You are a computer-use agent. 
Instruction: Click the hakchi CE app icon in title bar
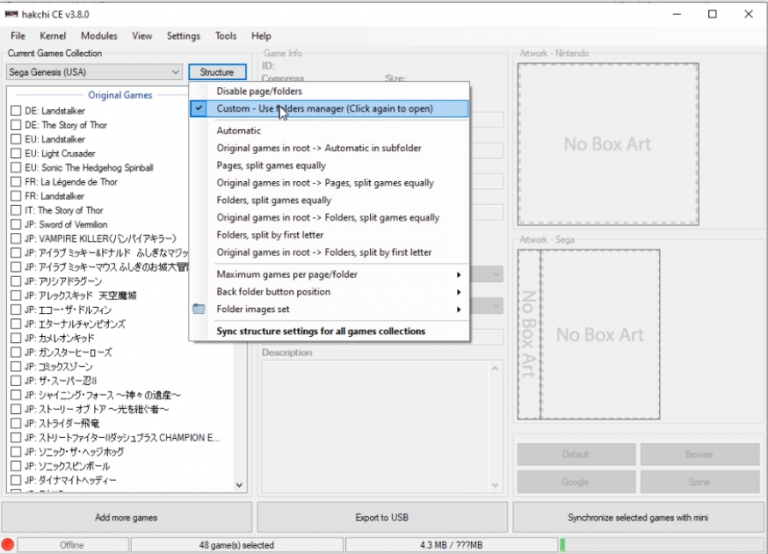11,14
